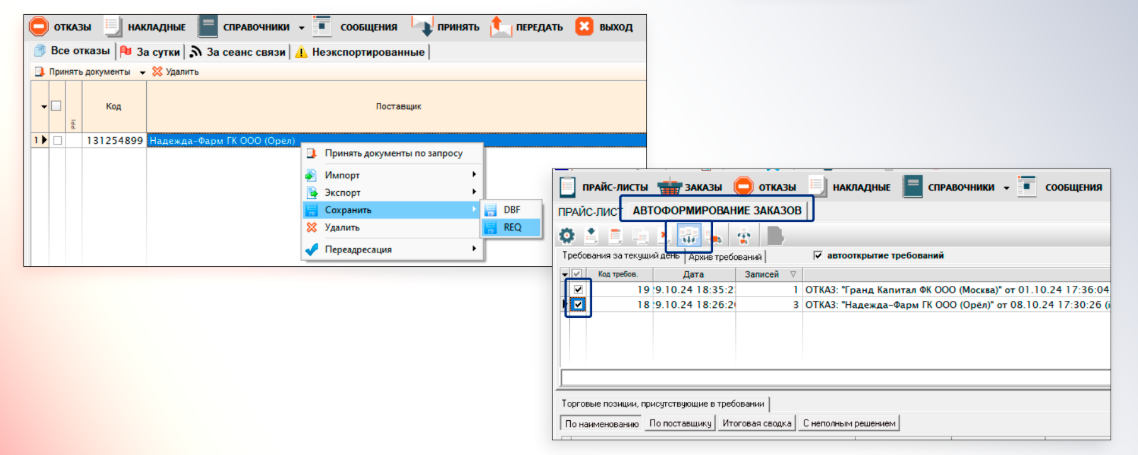The height and width of the screenshot is (455, 1138).
Task: Click the По поставщику button
Action: click(680, 424)
